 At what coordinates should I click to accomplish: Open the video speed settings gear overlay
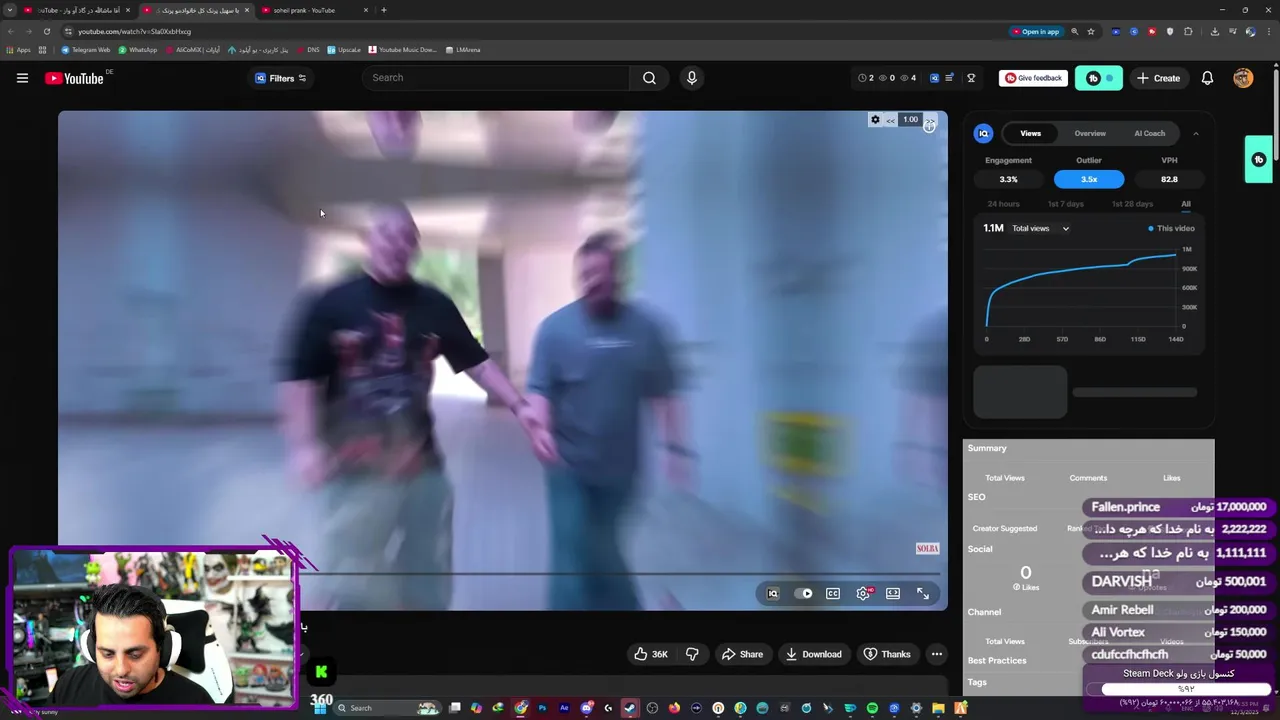[x=875, y=120]
